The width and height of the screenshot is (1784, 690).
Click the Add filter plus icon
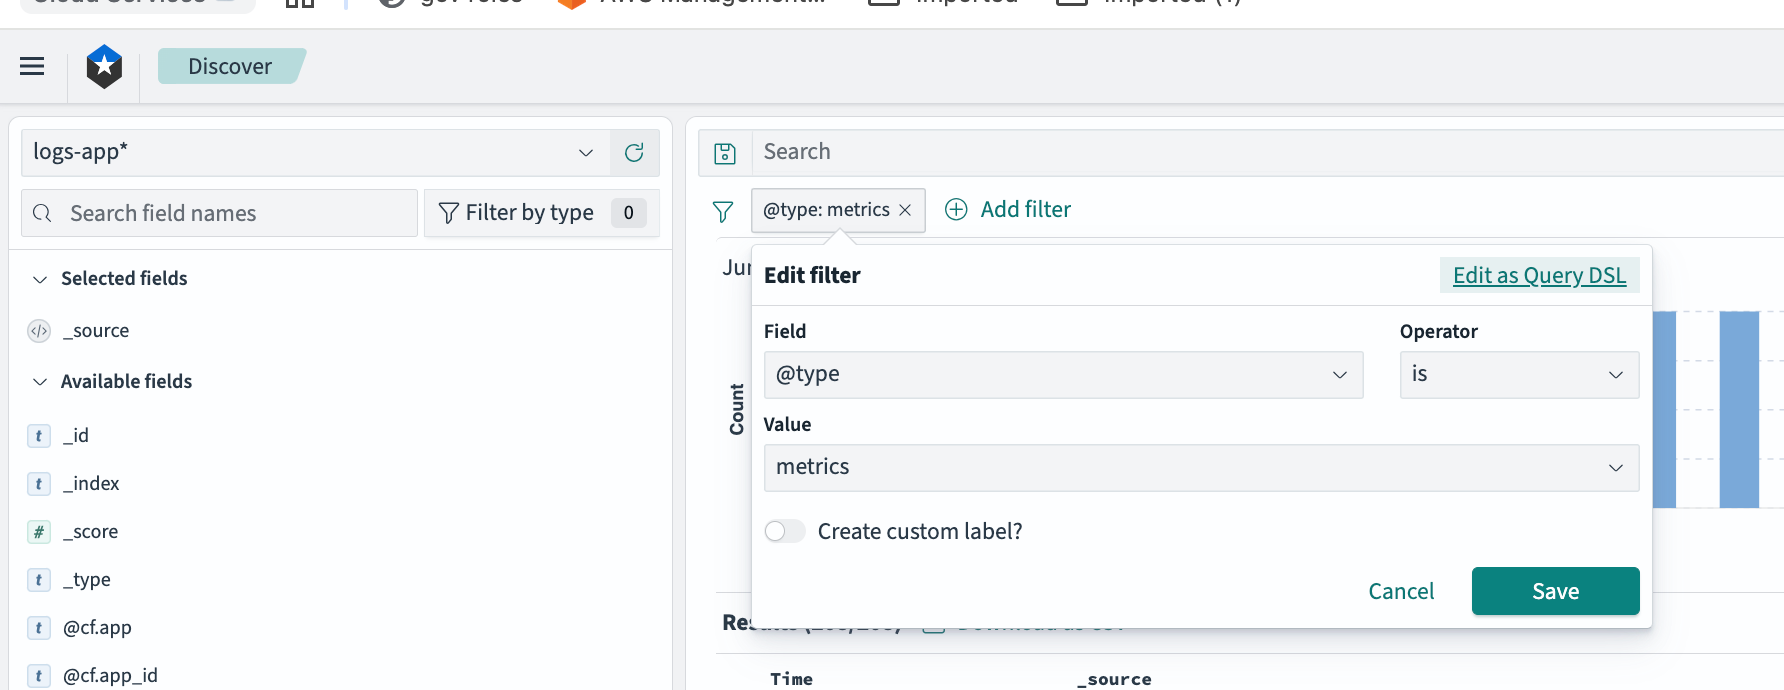tap(956, 209)
